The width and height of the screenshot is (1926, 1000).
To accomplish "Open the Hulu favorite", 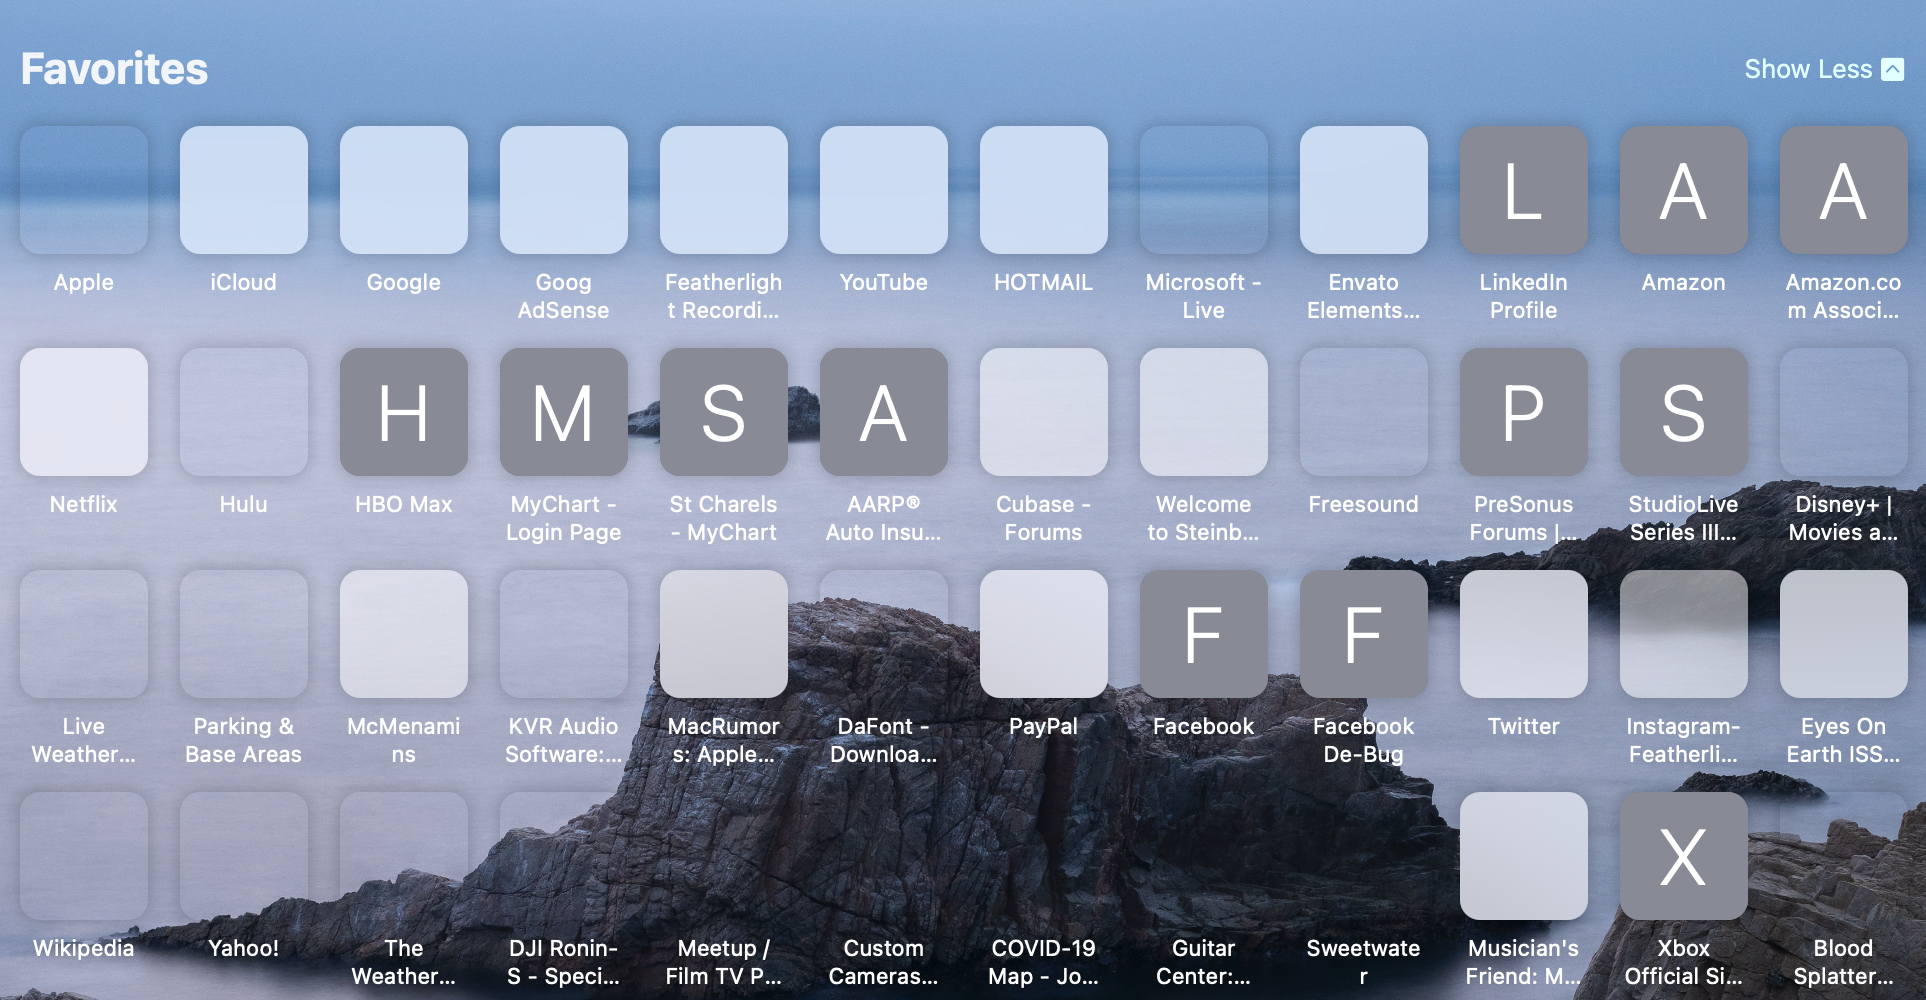I will point(244,412).
